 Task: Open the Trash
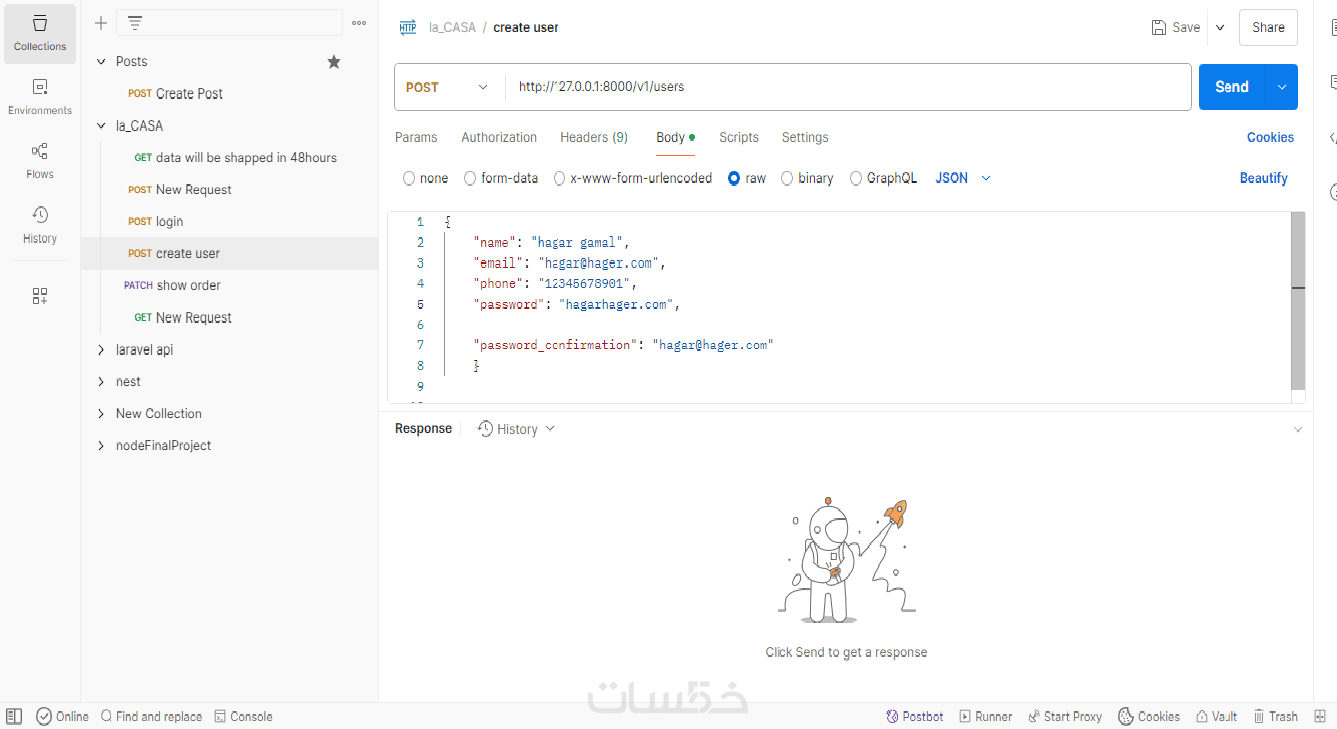coord(1275,716)
